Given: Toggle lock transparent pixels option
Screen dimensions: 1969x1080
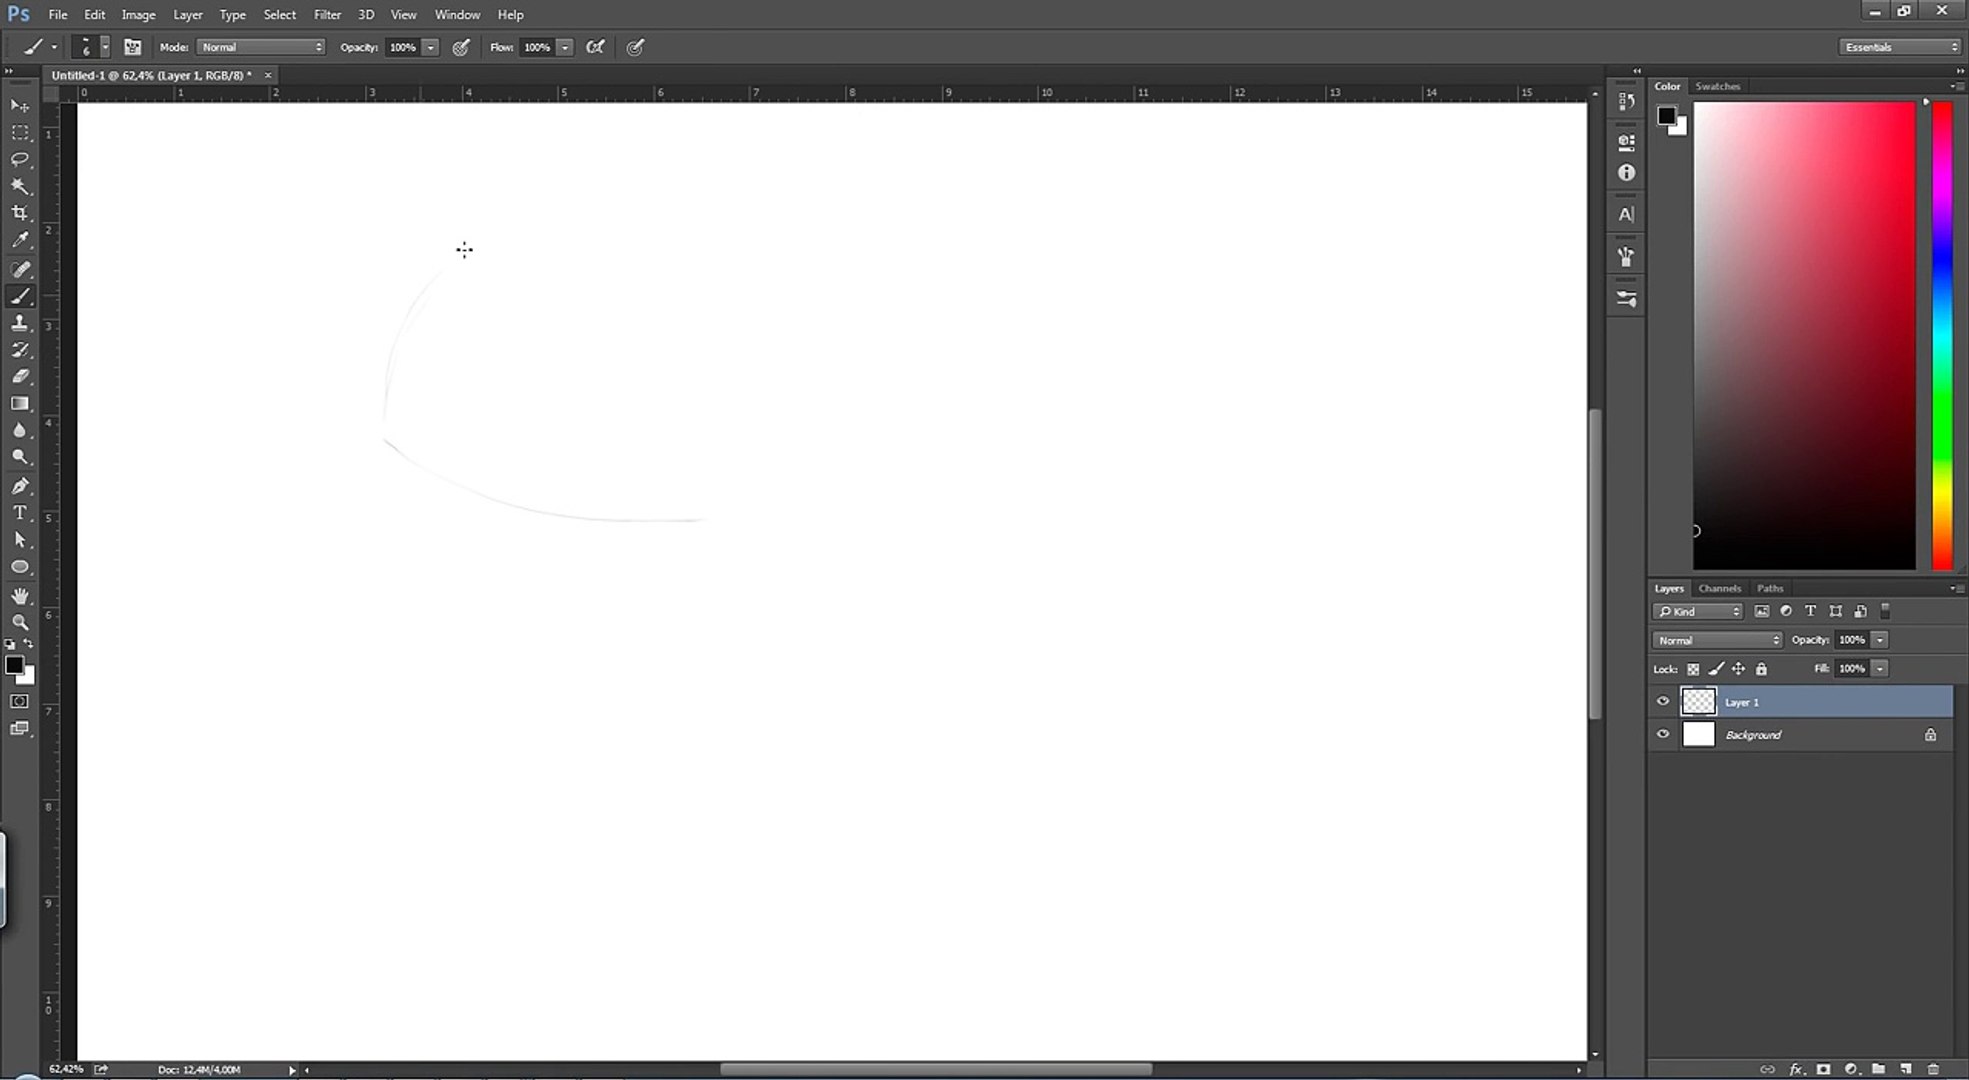Looking at the screenshot, I should 1693,669.
